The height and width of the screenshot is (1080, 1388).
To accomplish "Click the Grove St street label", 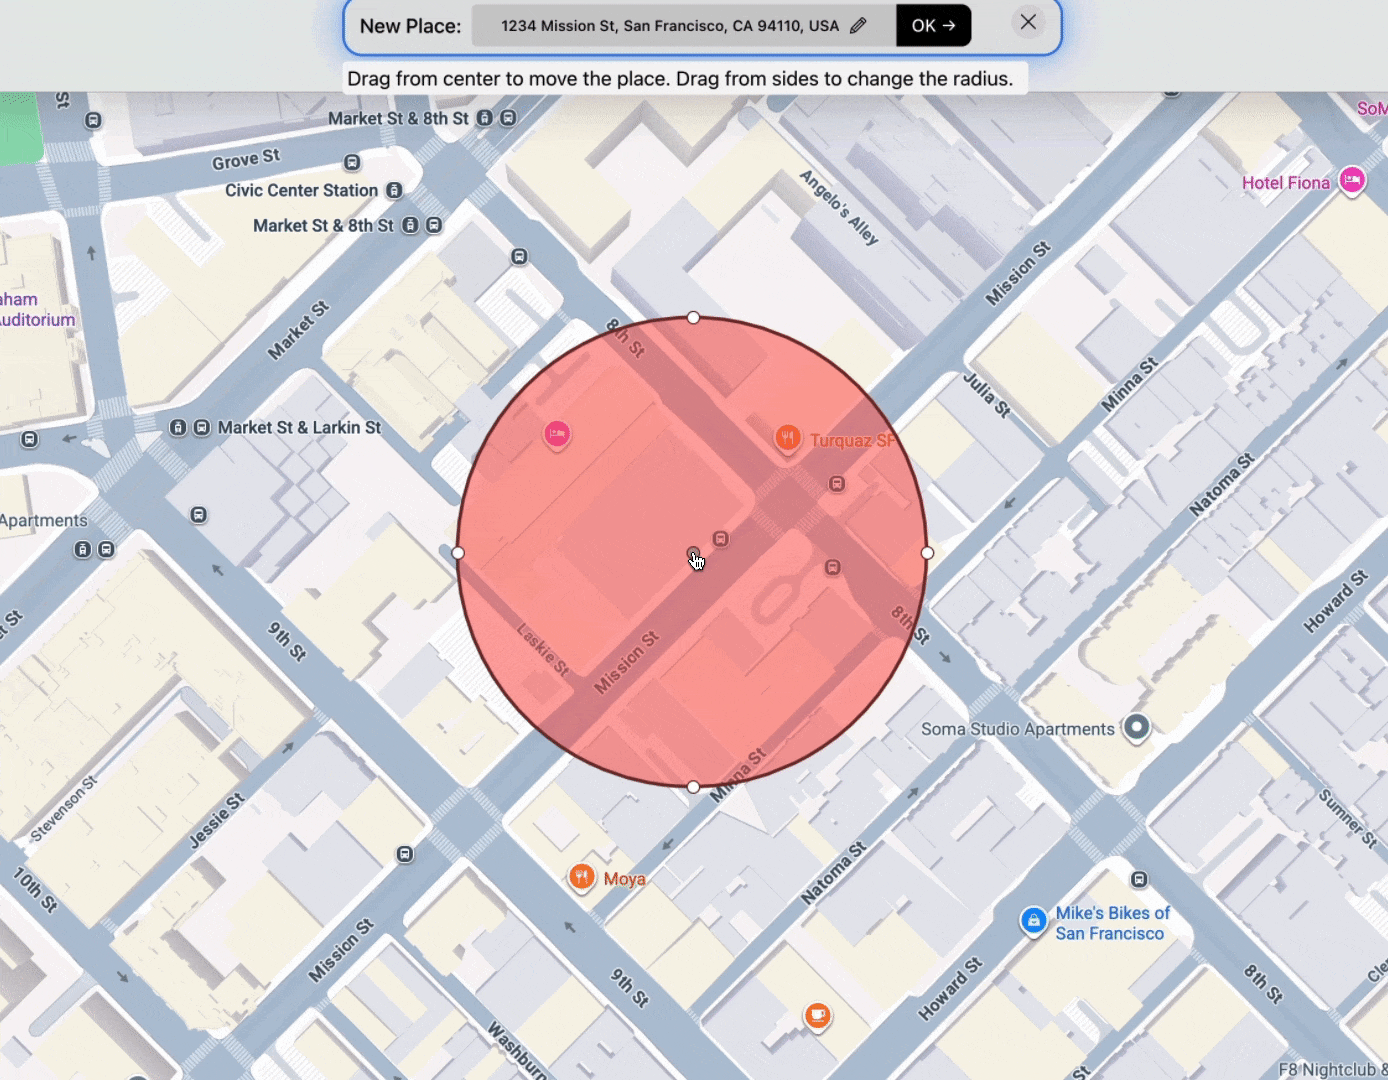I will (246, 159).
